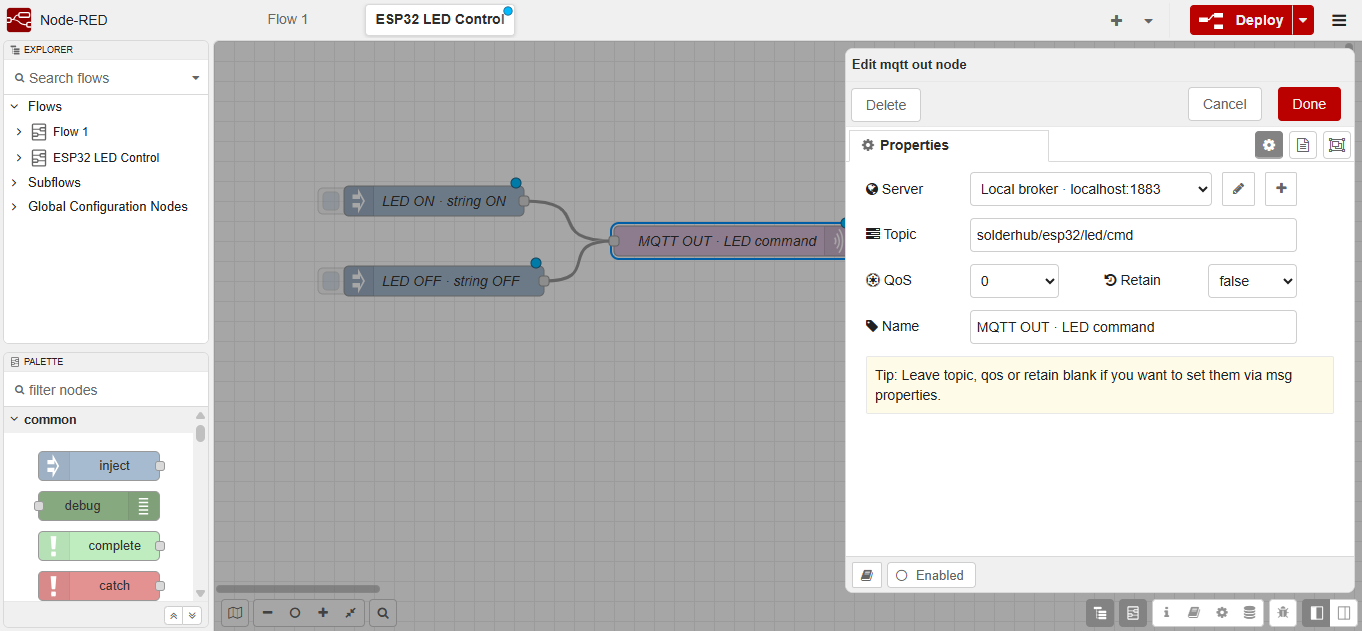Toggle the workspace navigator map icon

click(x=235, y=613)
